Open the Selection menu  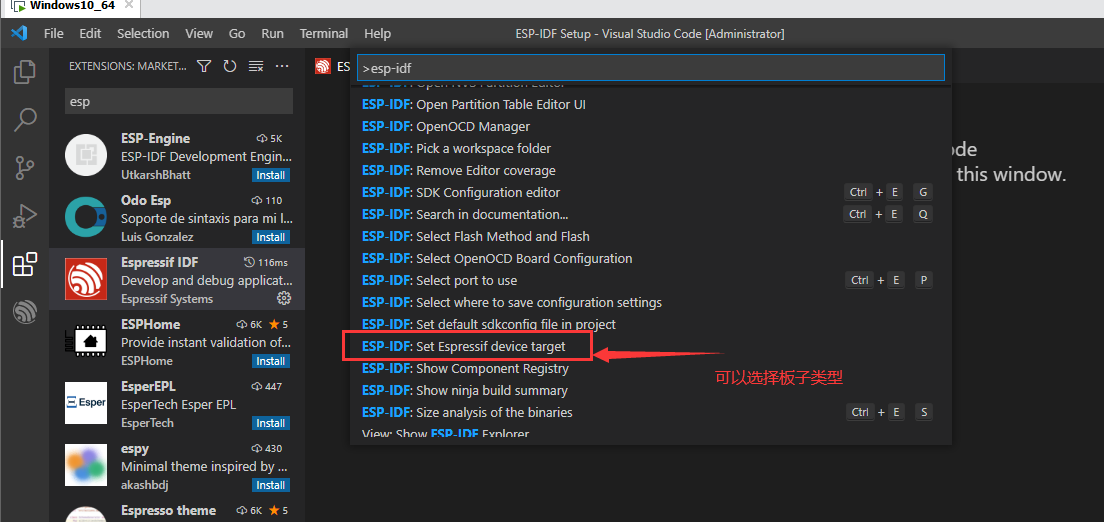143,33
